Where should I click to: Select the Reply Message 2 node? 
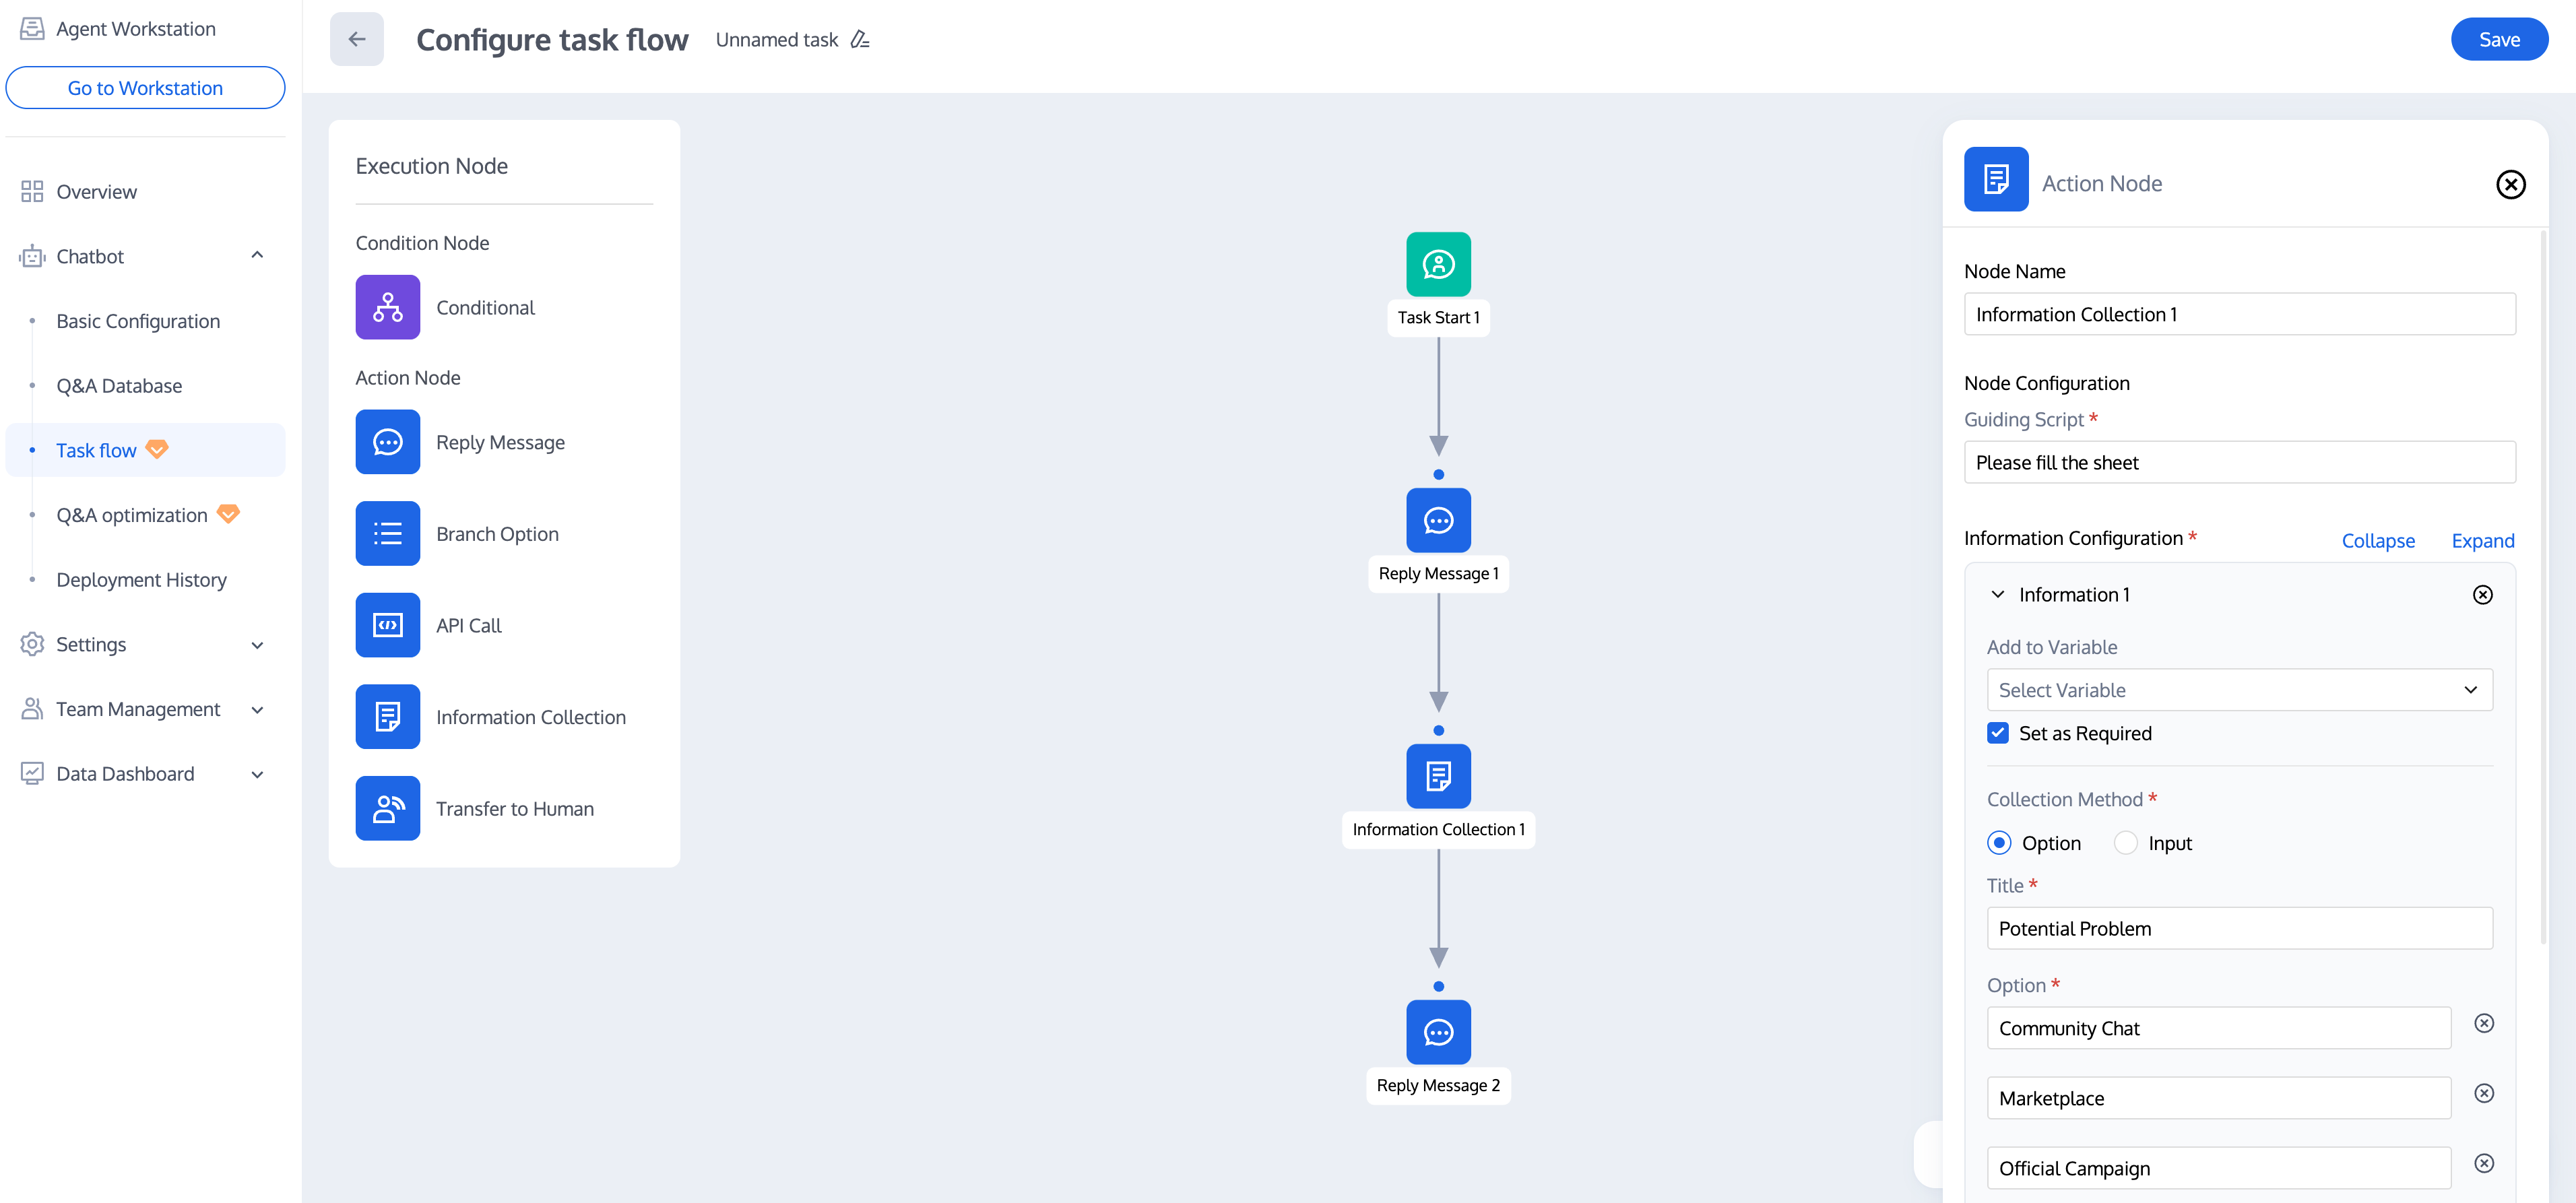[x=1437, y=1032]
